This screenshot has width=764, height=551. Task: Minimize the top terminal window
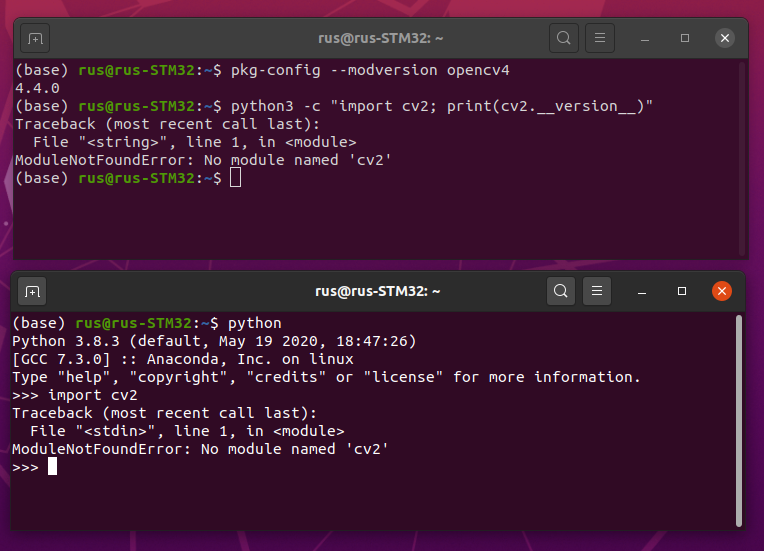(x=645, y=38)
